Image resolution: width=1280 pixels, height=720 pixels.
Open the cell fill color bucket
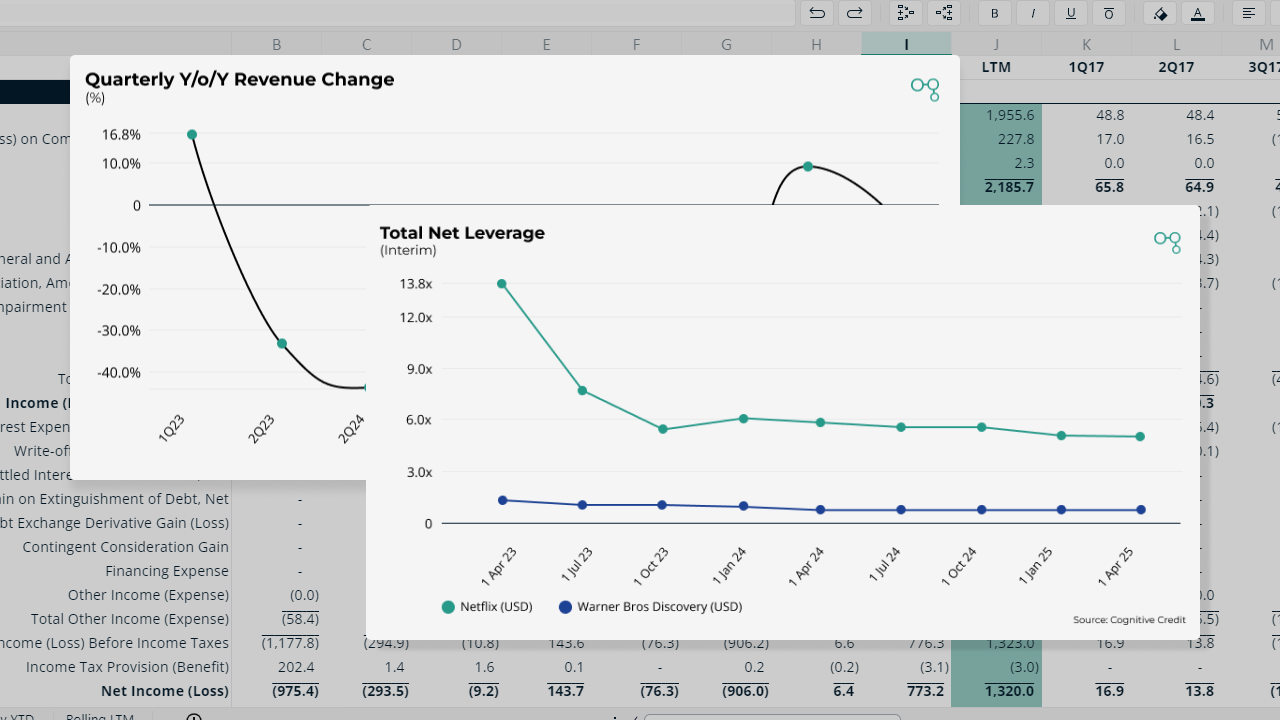[x=1160, y=13]
